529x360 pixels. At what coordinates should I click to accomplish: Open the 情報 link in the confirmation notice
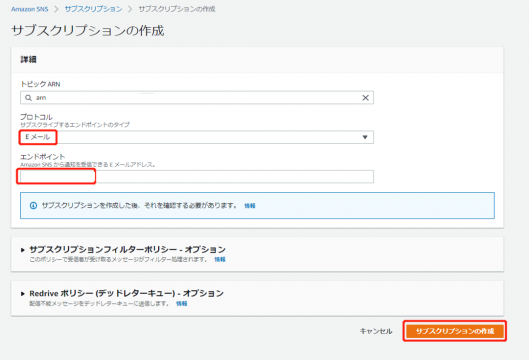(250, 206)
